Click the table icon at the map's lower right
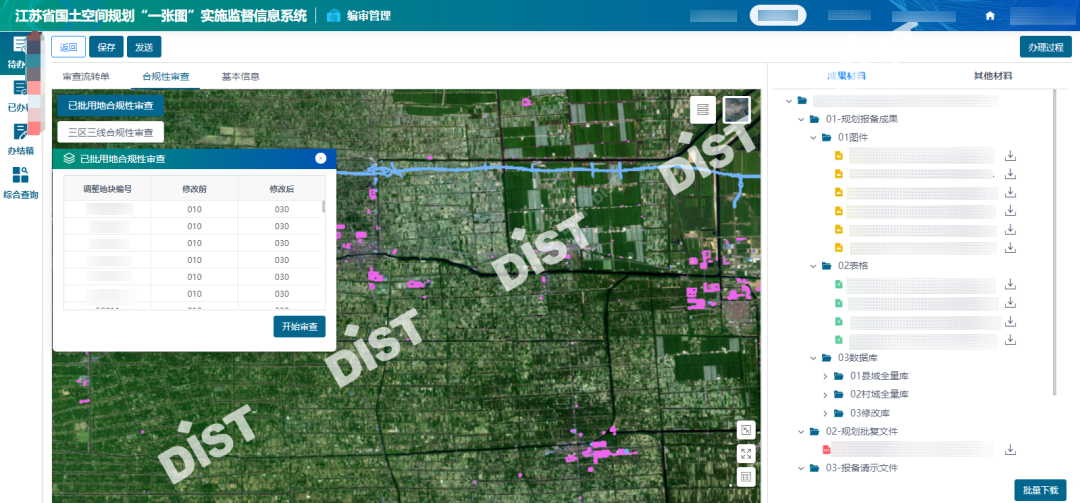Viewport: 1080px width, 503px height. pos(746,476)
